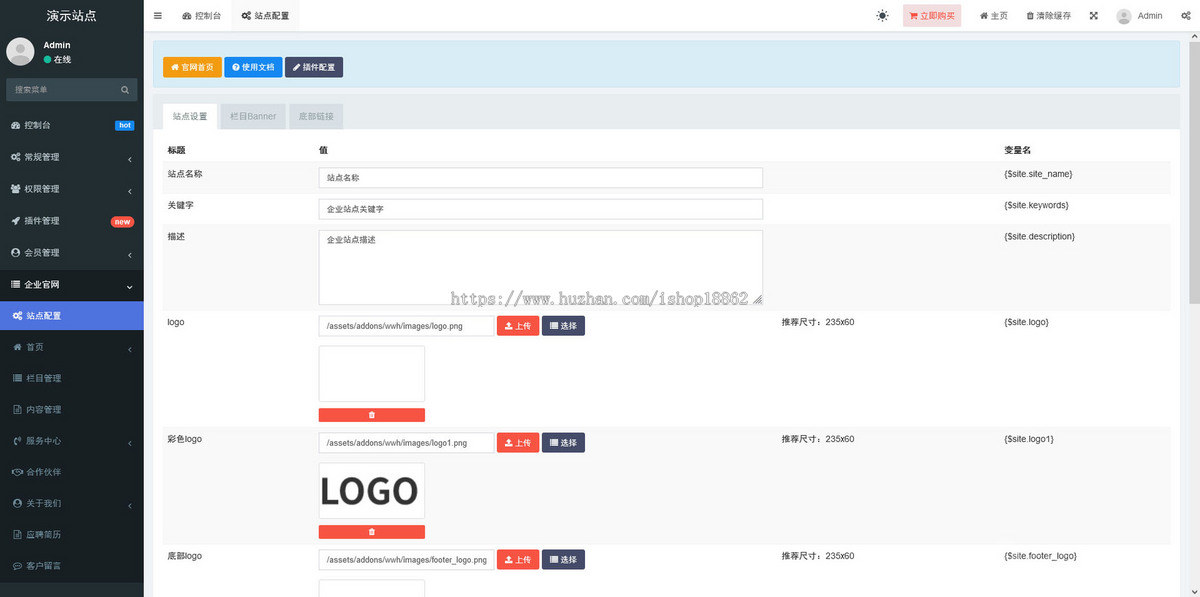Click 清除缓存 in top bar
This screenshot has height=597, width=1200.
(1049, 16)
